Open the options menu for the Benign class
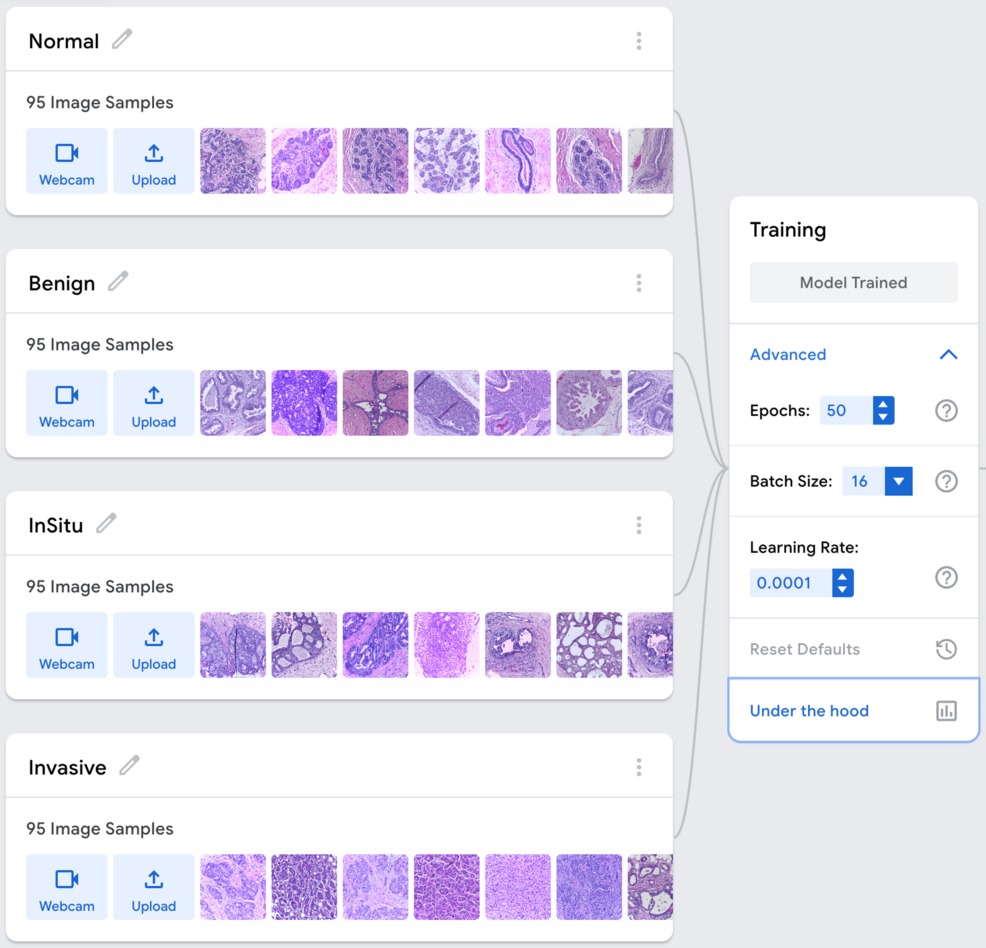 pyautogui.click(x=638, y=283)
